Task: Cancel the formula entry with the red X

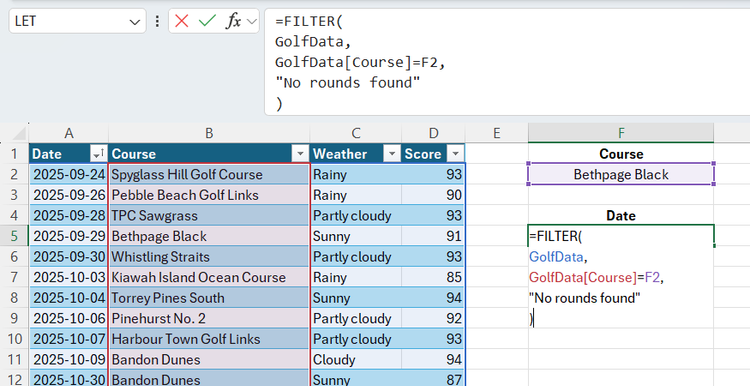Action: pyautogui.click(x=182, y=21)
